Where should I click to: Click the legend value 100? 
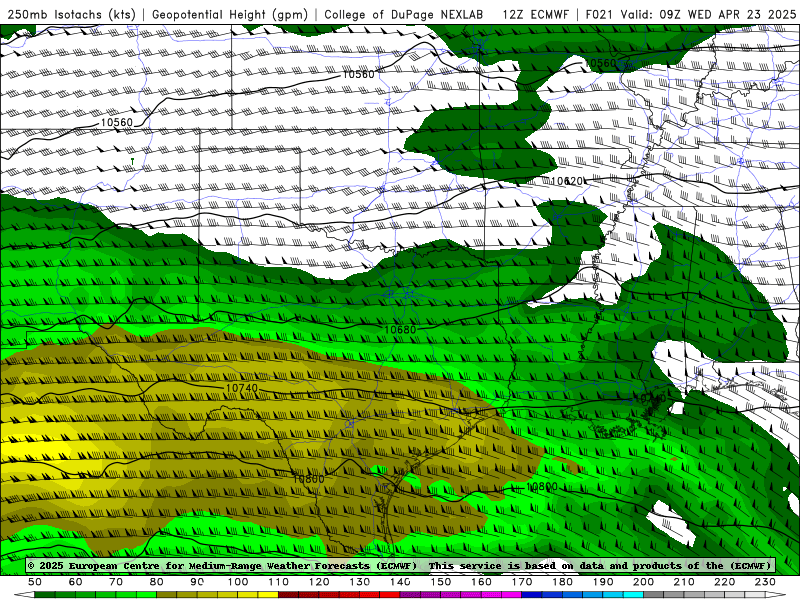pyautogui.click(x=238, y=582)
